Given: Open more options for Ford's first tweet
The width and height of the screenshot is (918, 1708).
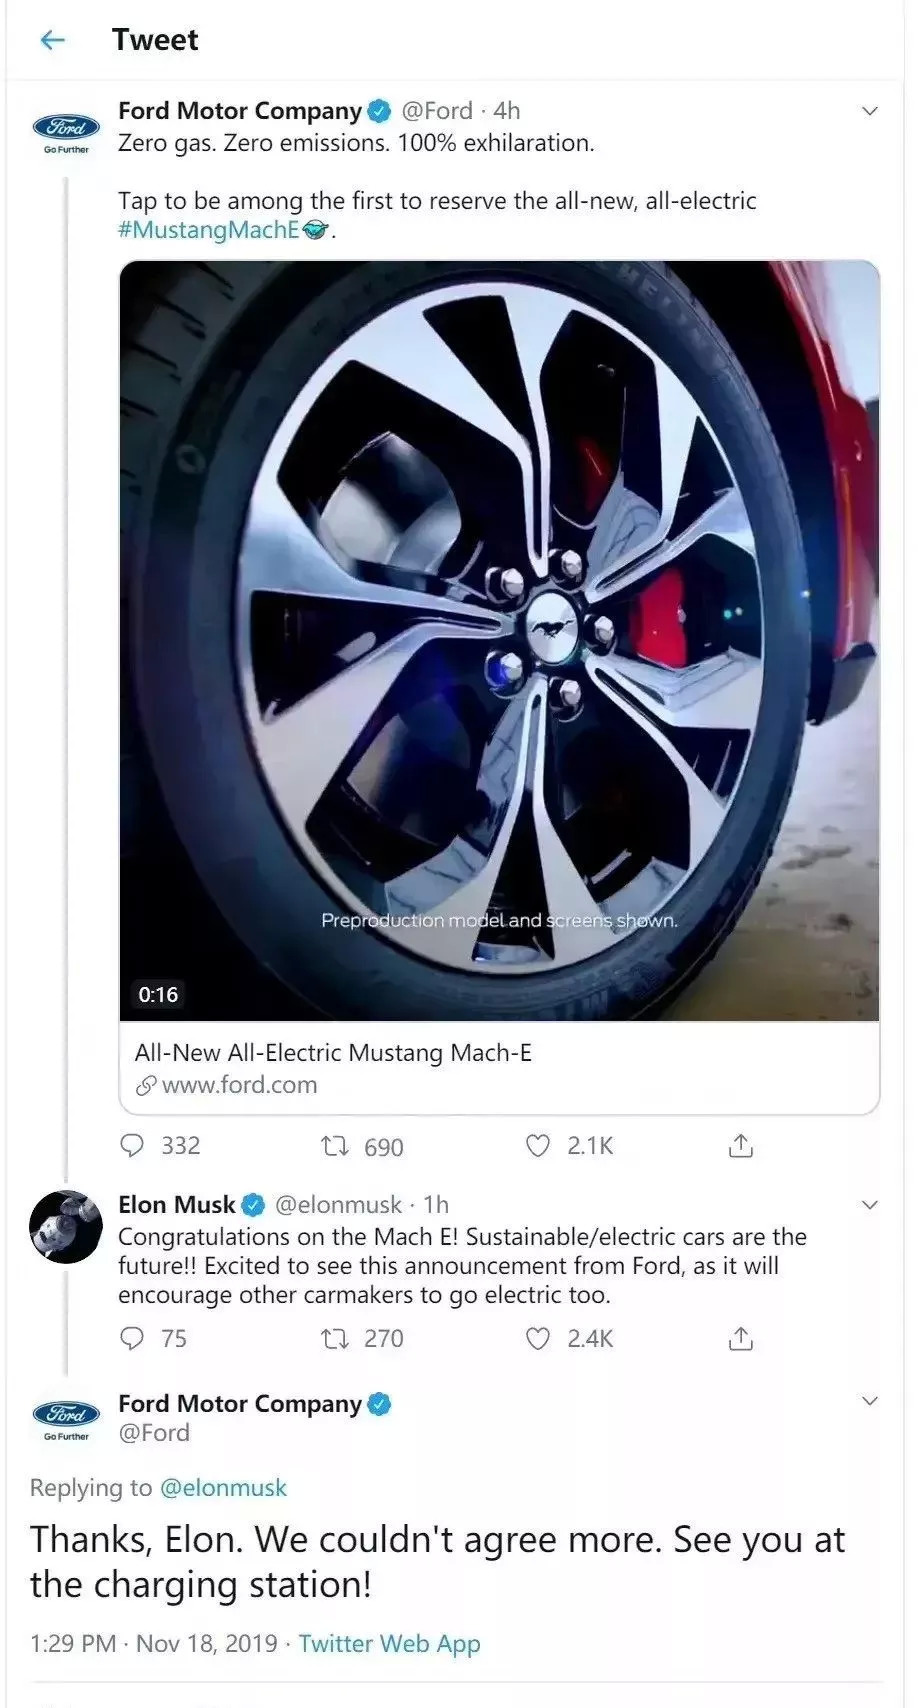Looking at the screenshot, I should point(870,111).
